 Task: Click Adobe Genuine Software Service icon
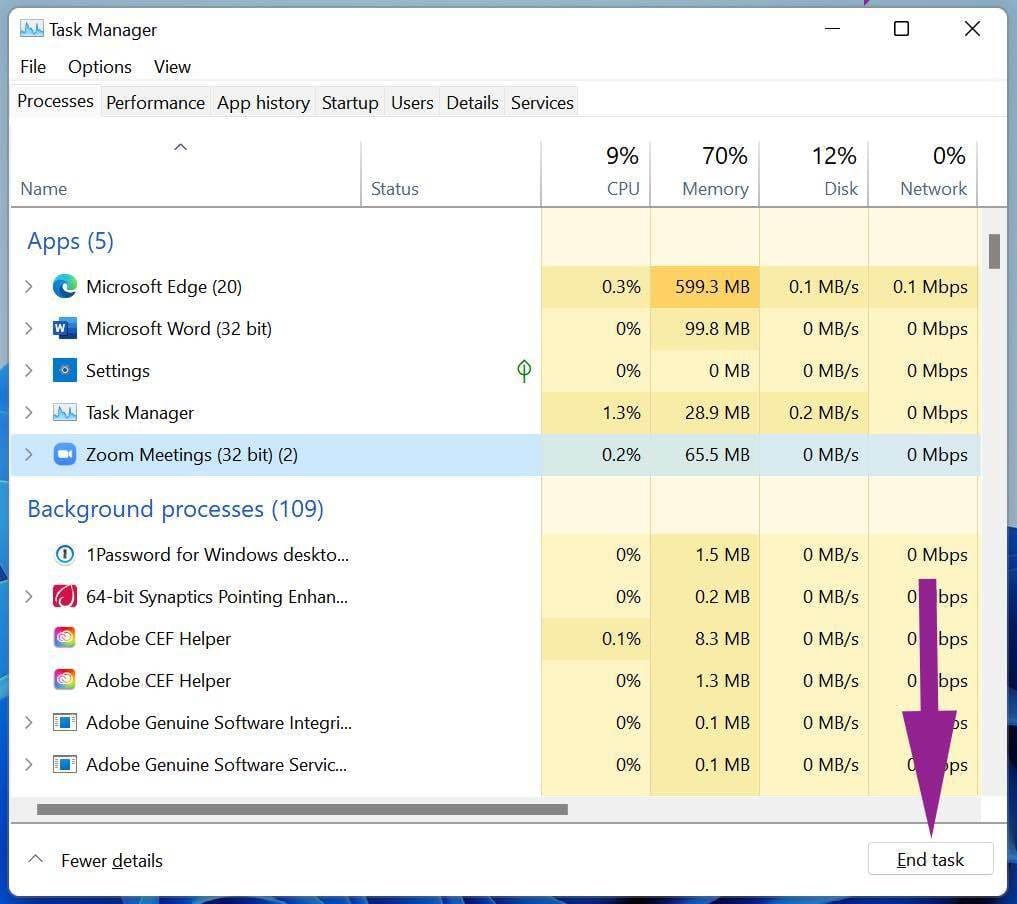pos(64,764)
